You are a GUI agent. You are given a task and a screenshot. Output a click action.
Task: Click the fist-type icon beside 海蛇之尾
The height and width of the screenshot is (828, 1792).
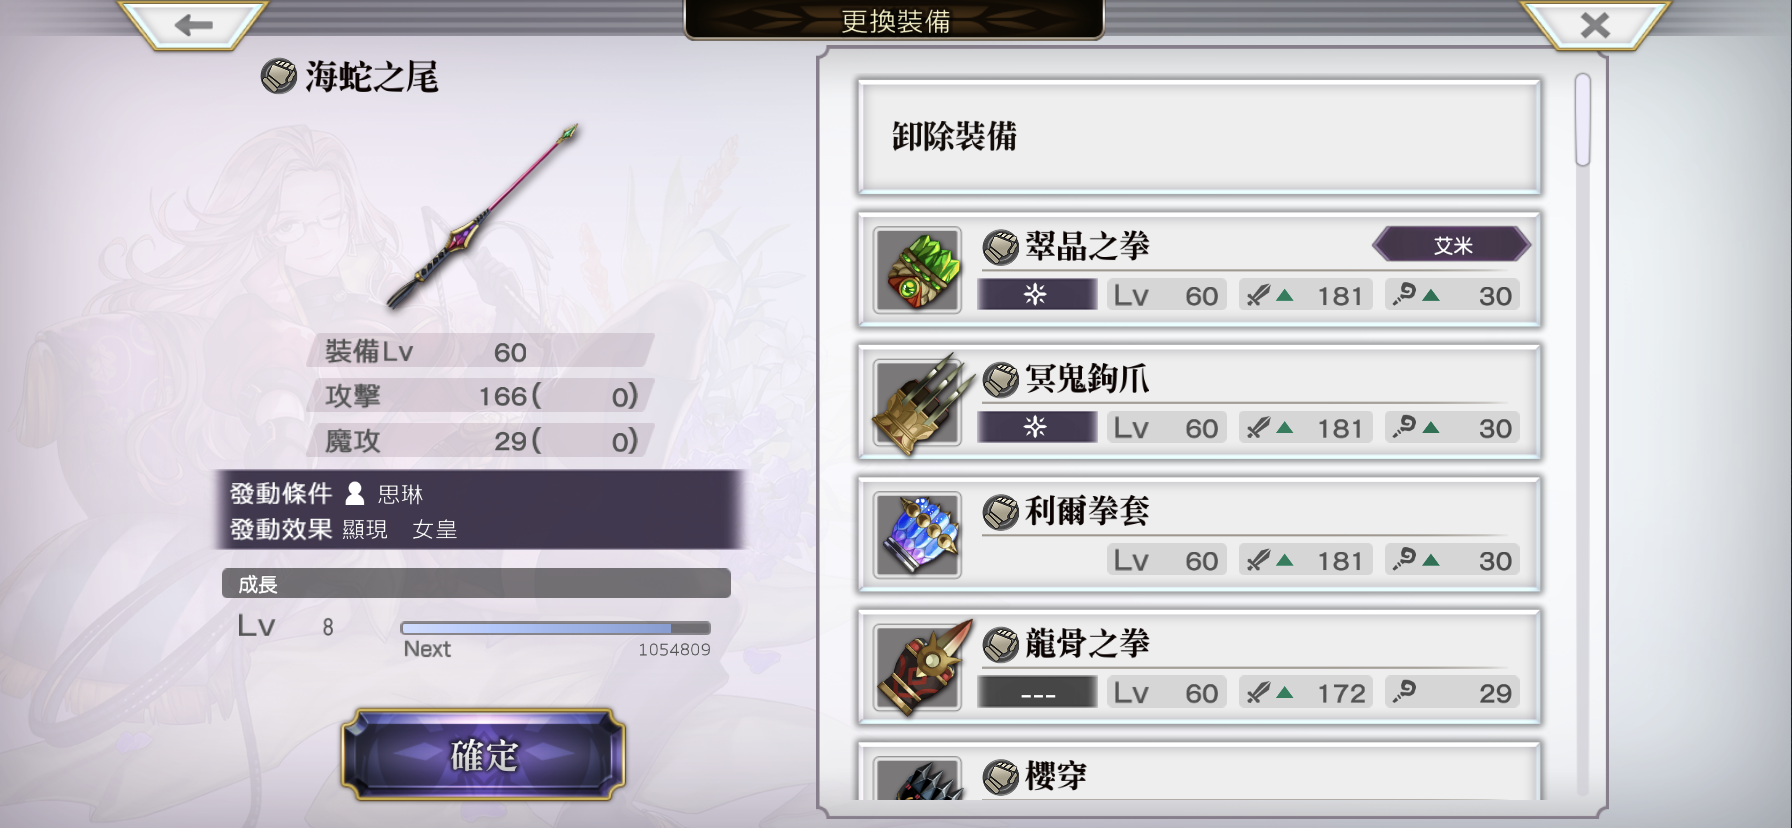coord(278,76)
